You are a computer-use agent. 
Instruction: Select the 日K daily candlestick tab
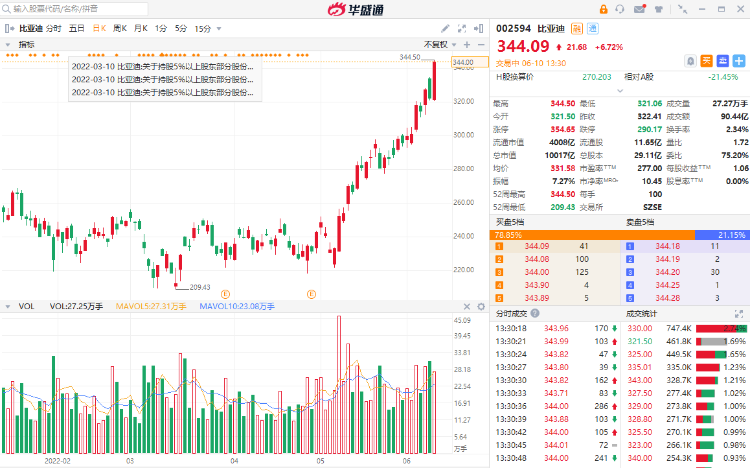pyautogui.click(x=99, y=29)
